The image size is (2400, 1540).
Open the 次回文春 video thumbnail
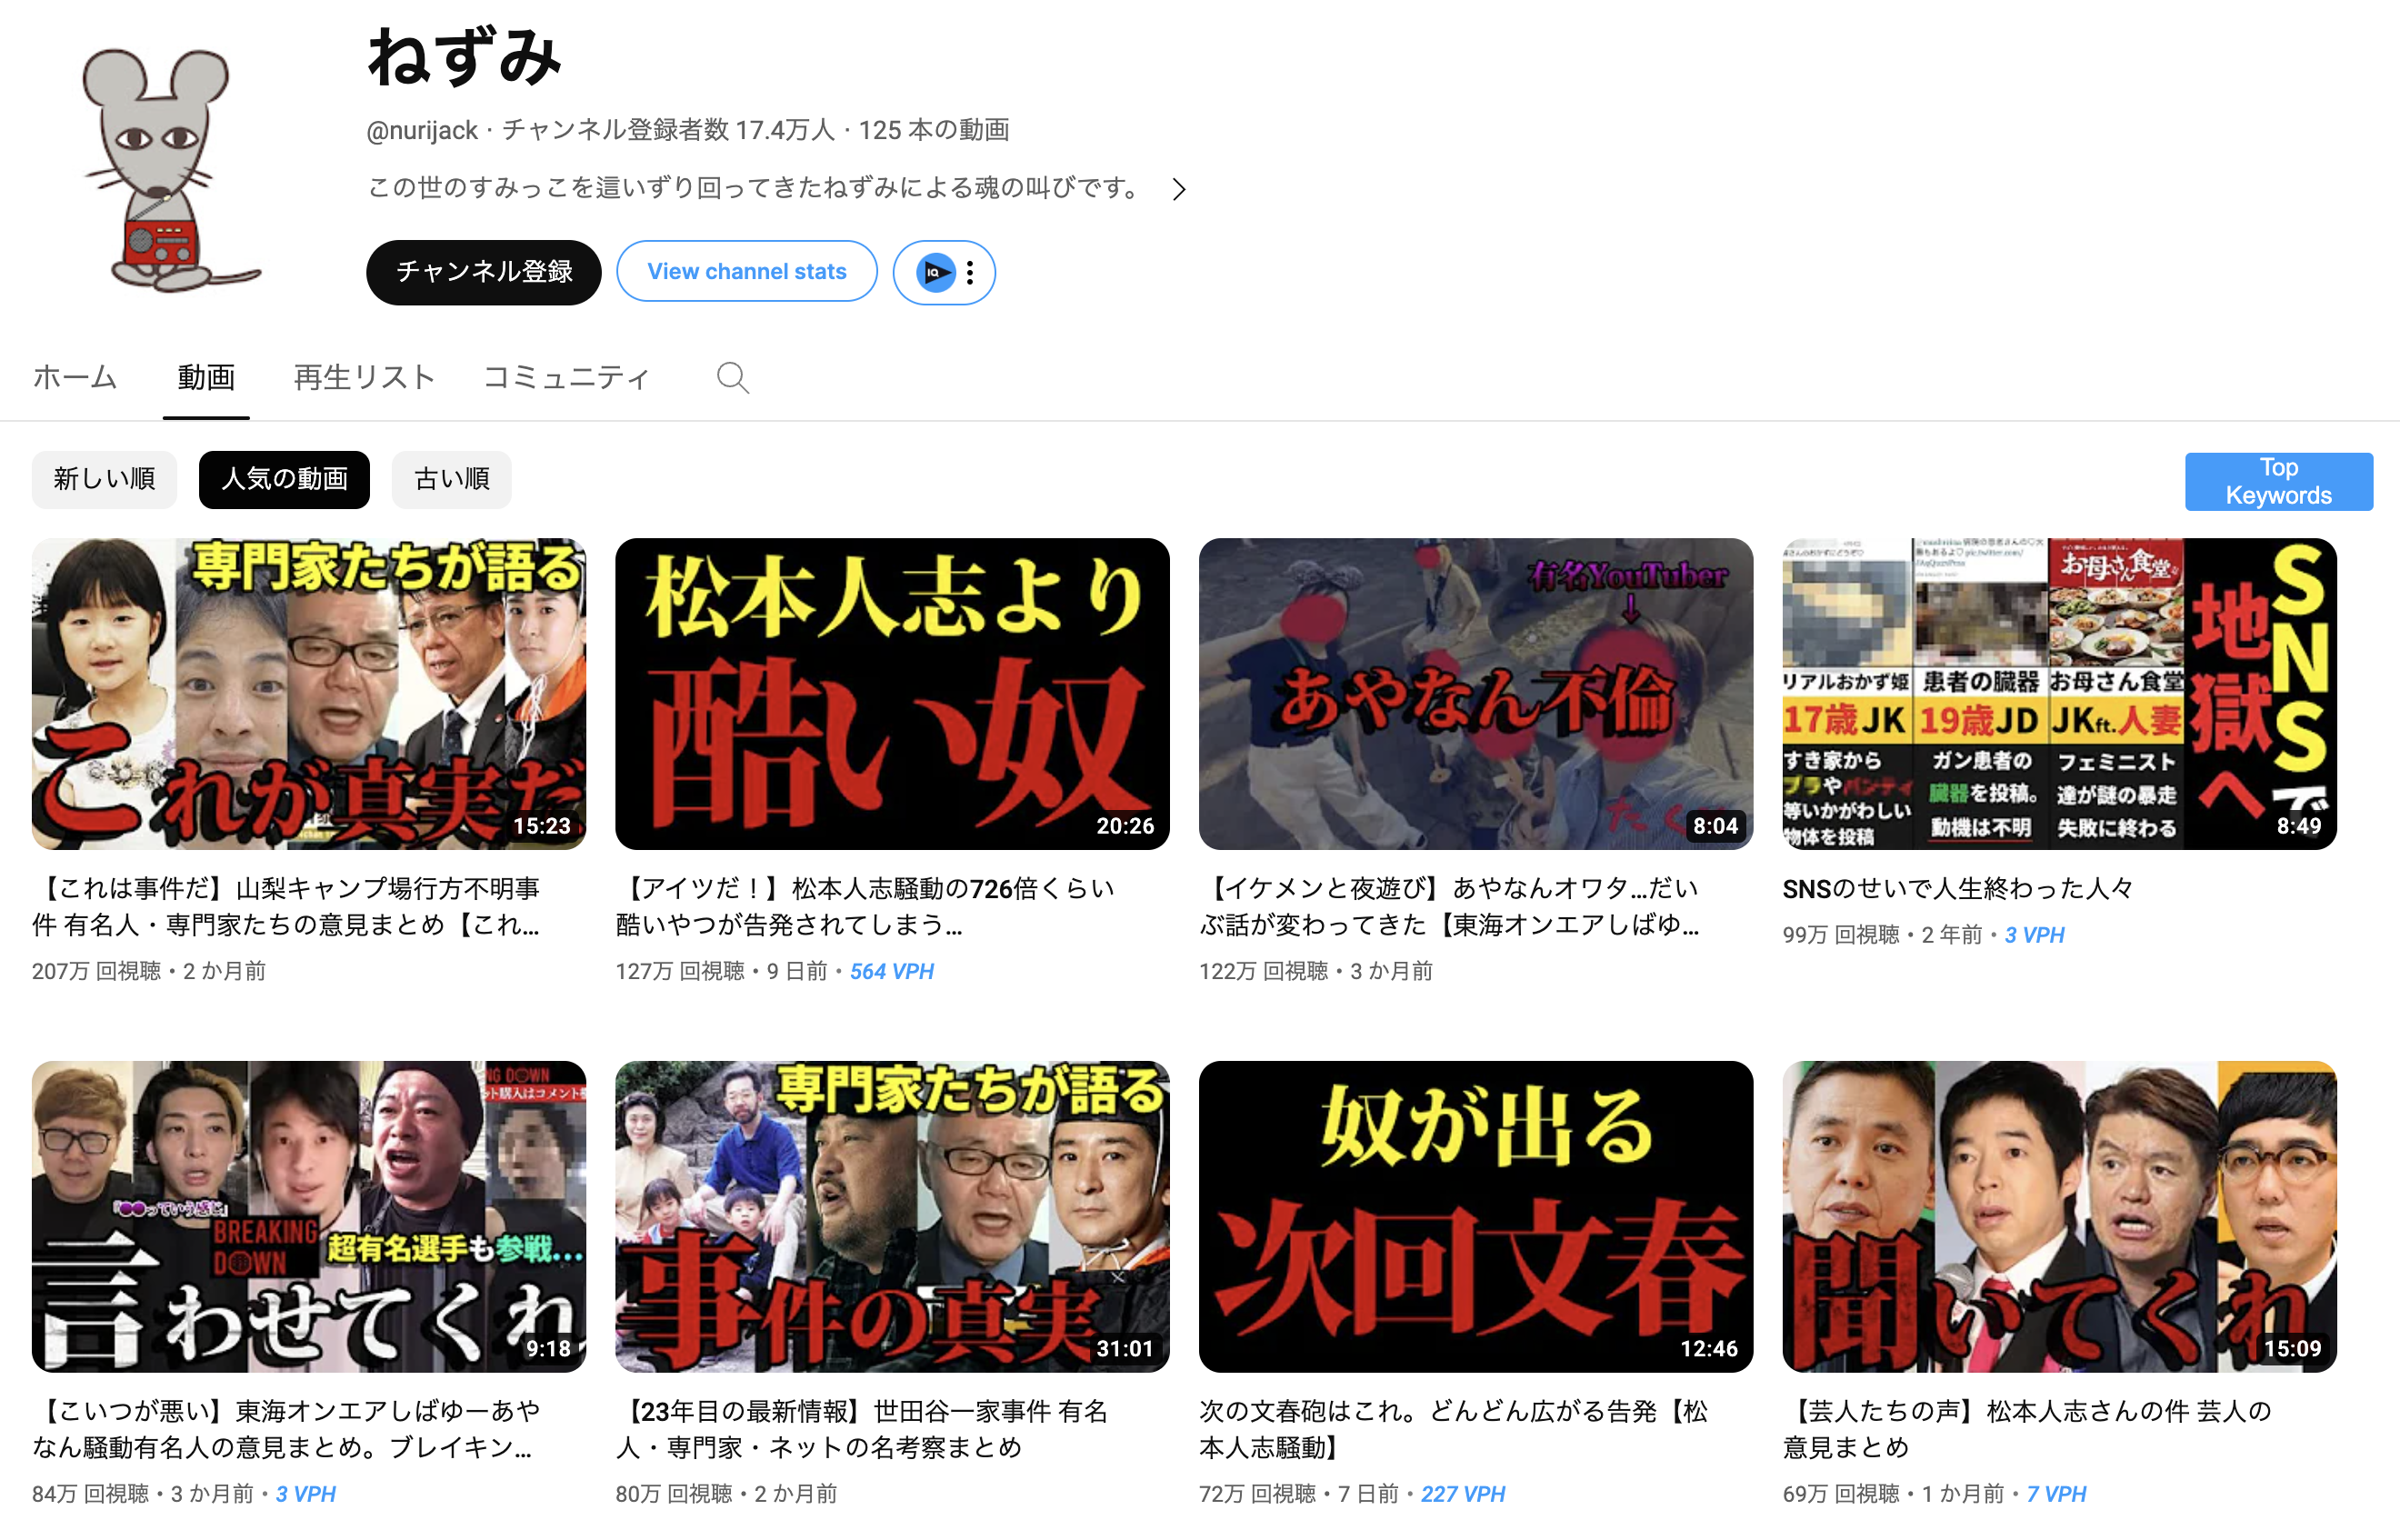coord(1475,1216)
